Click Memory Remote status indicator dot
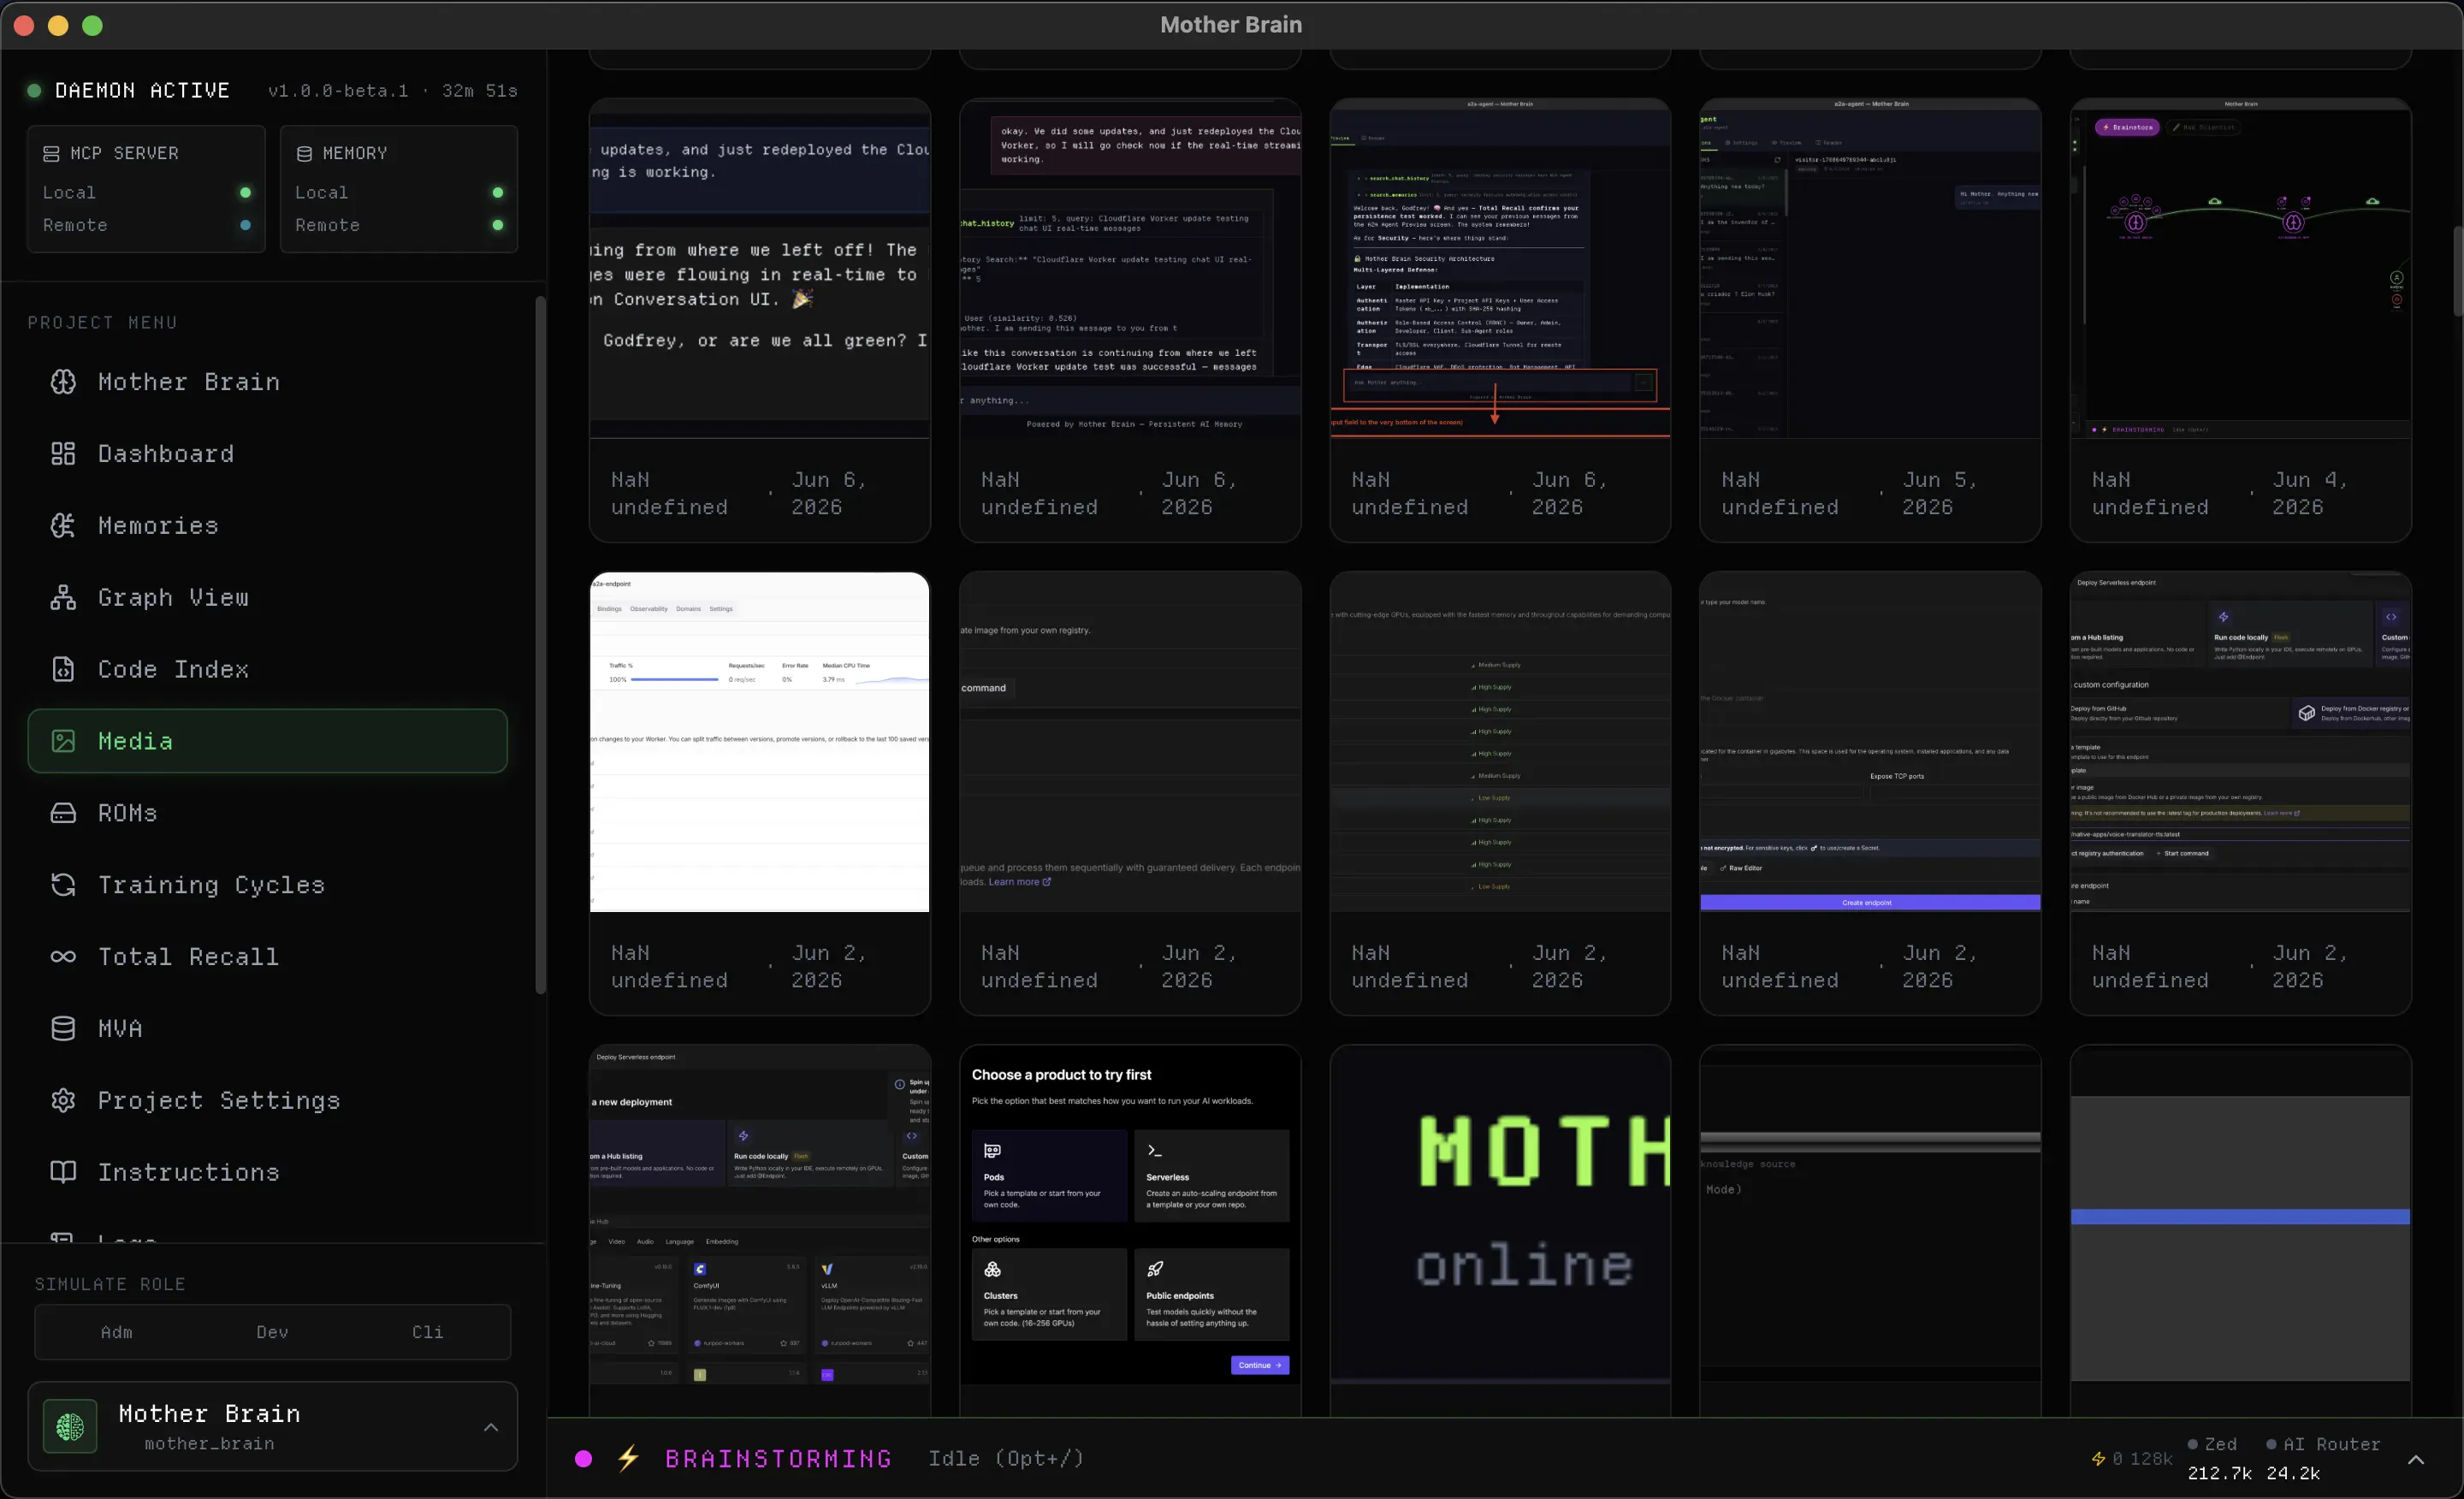Image resolution: width=2464 pixels, height=1499 pixels. click(x=498, y=226)
